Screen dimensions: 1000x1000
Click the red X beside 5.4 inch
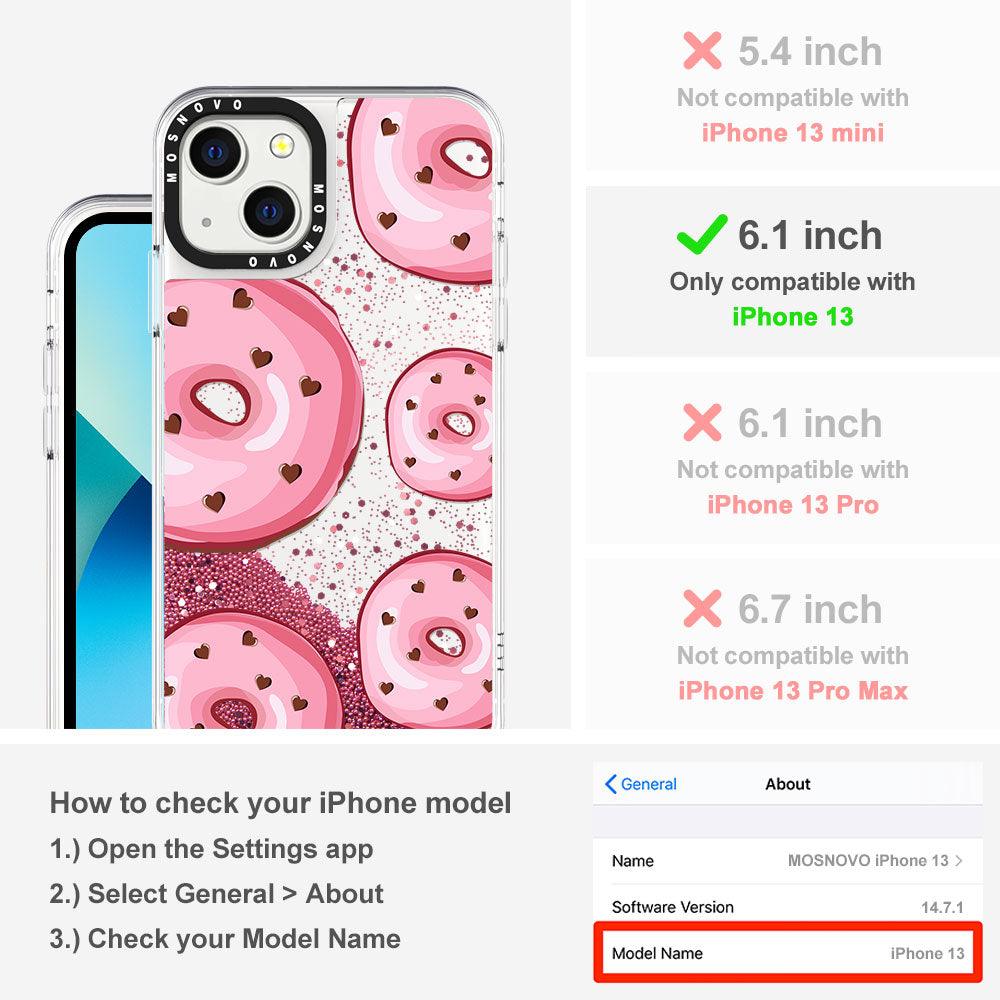coord(702,50)
